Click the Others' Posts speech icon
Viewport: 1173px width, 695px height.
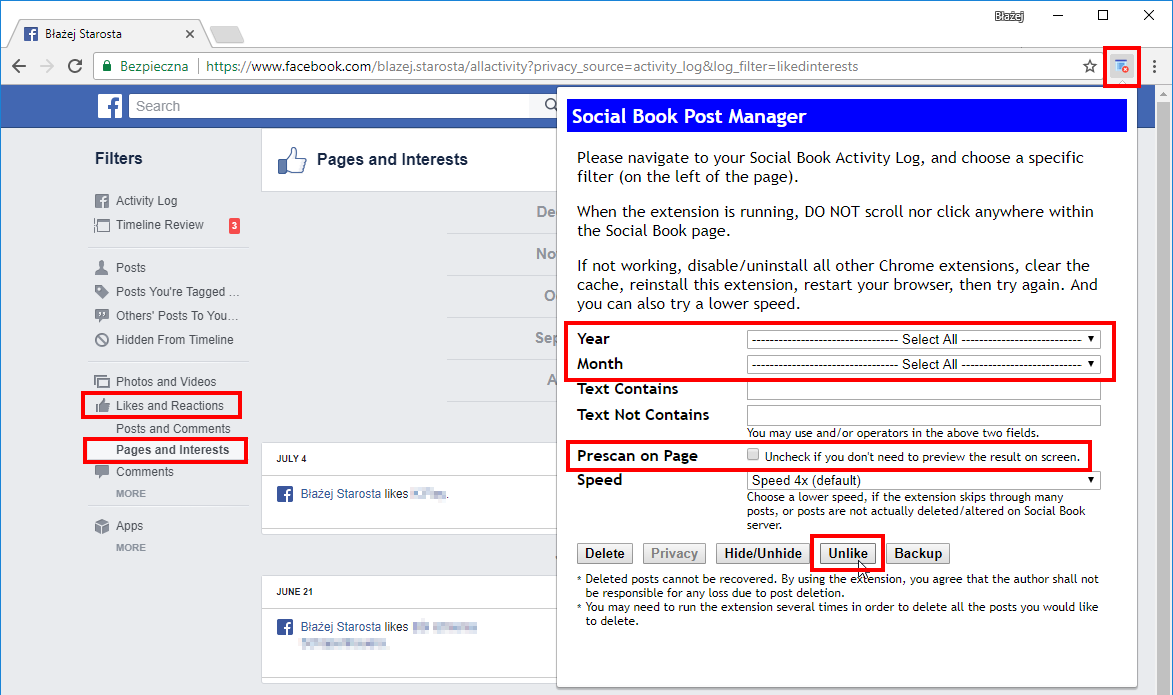(102, 316)
